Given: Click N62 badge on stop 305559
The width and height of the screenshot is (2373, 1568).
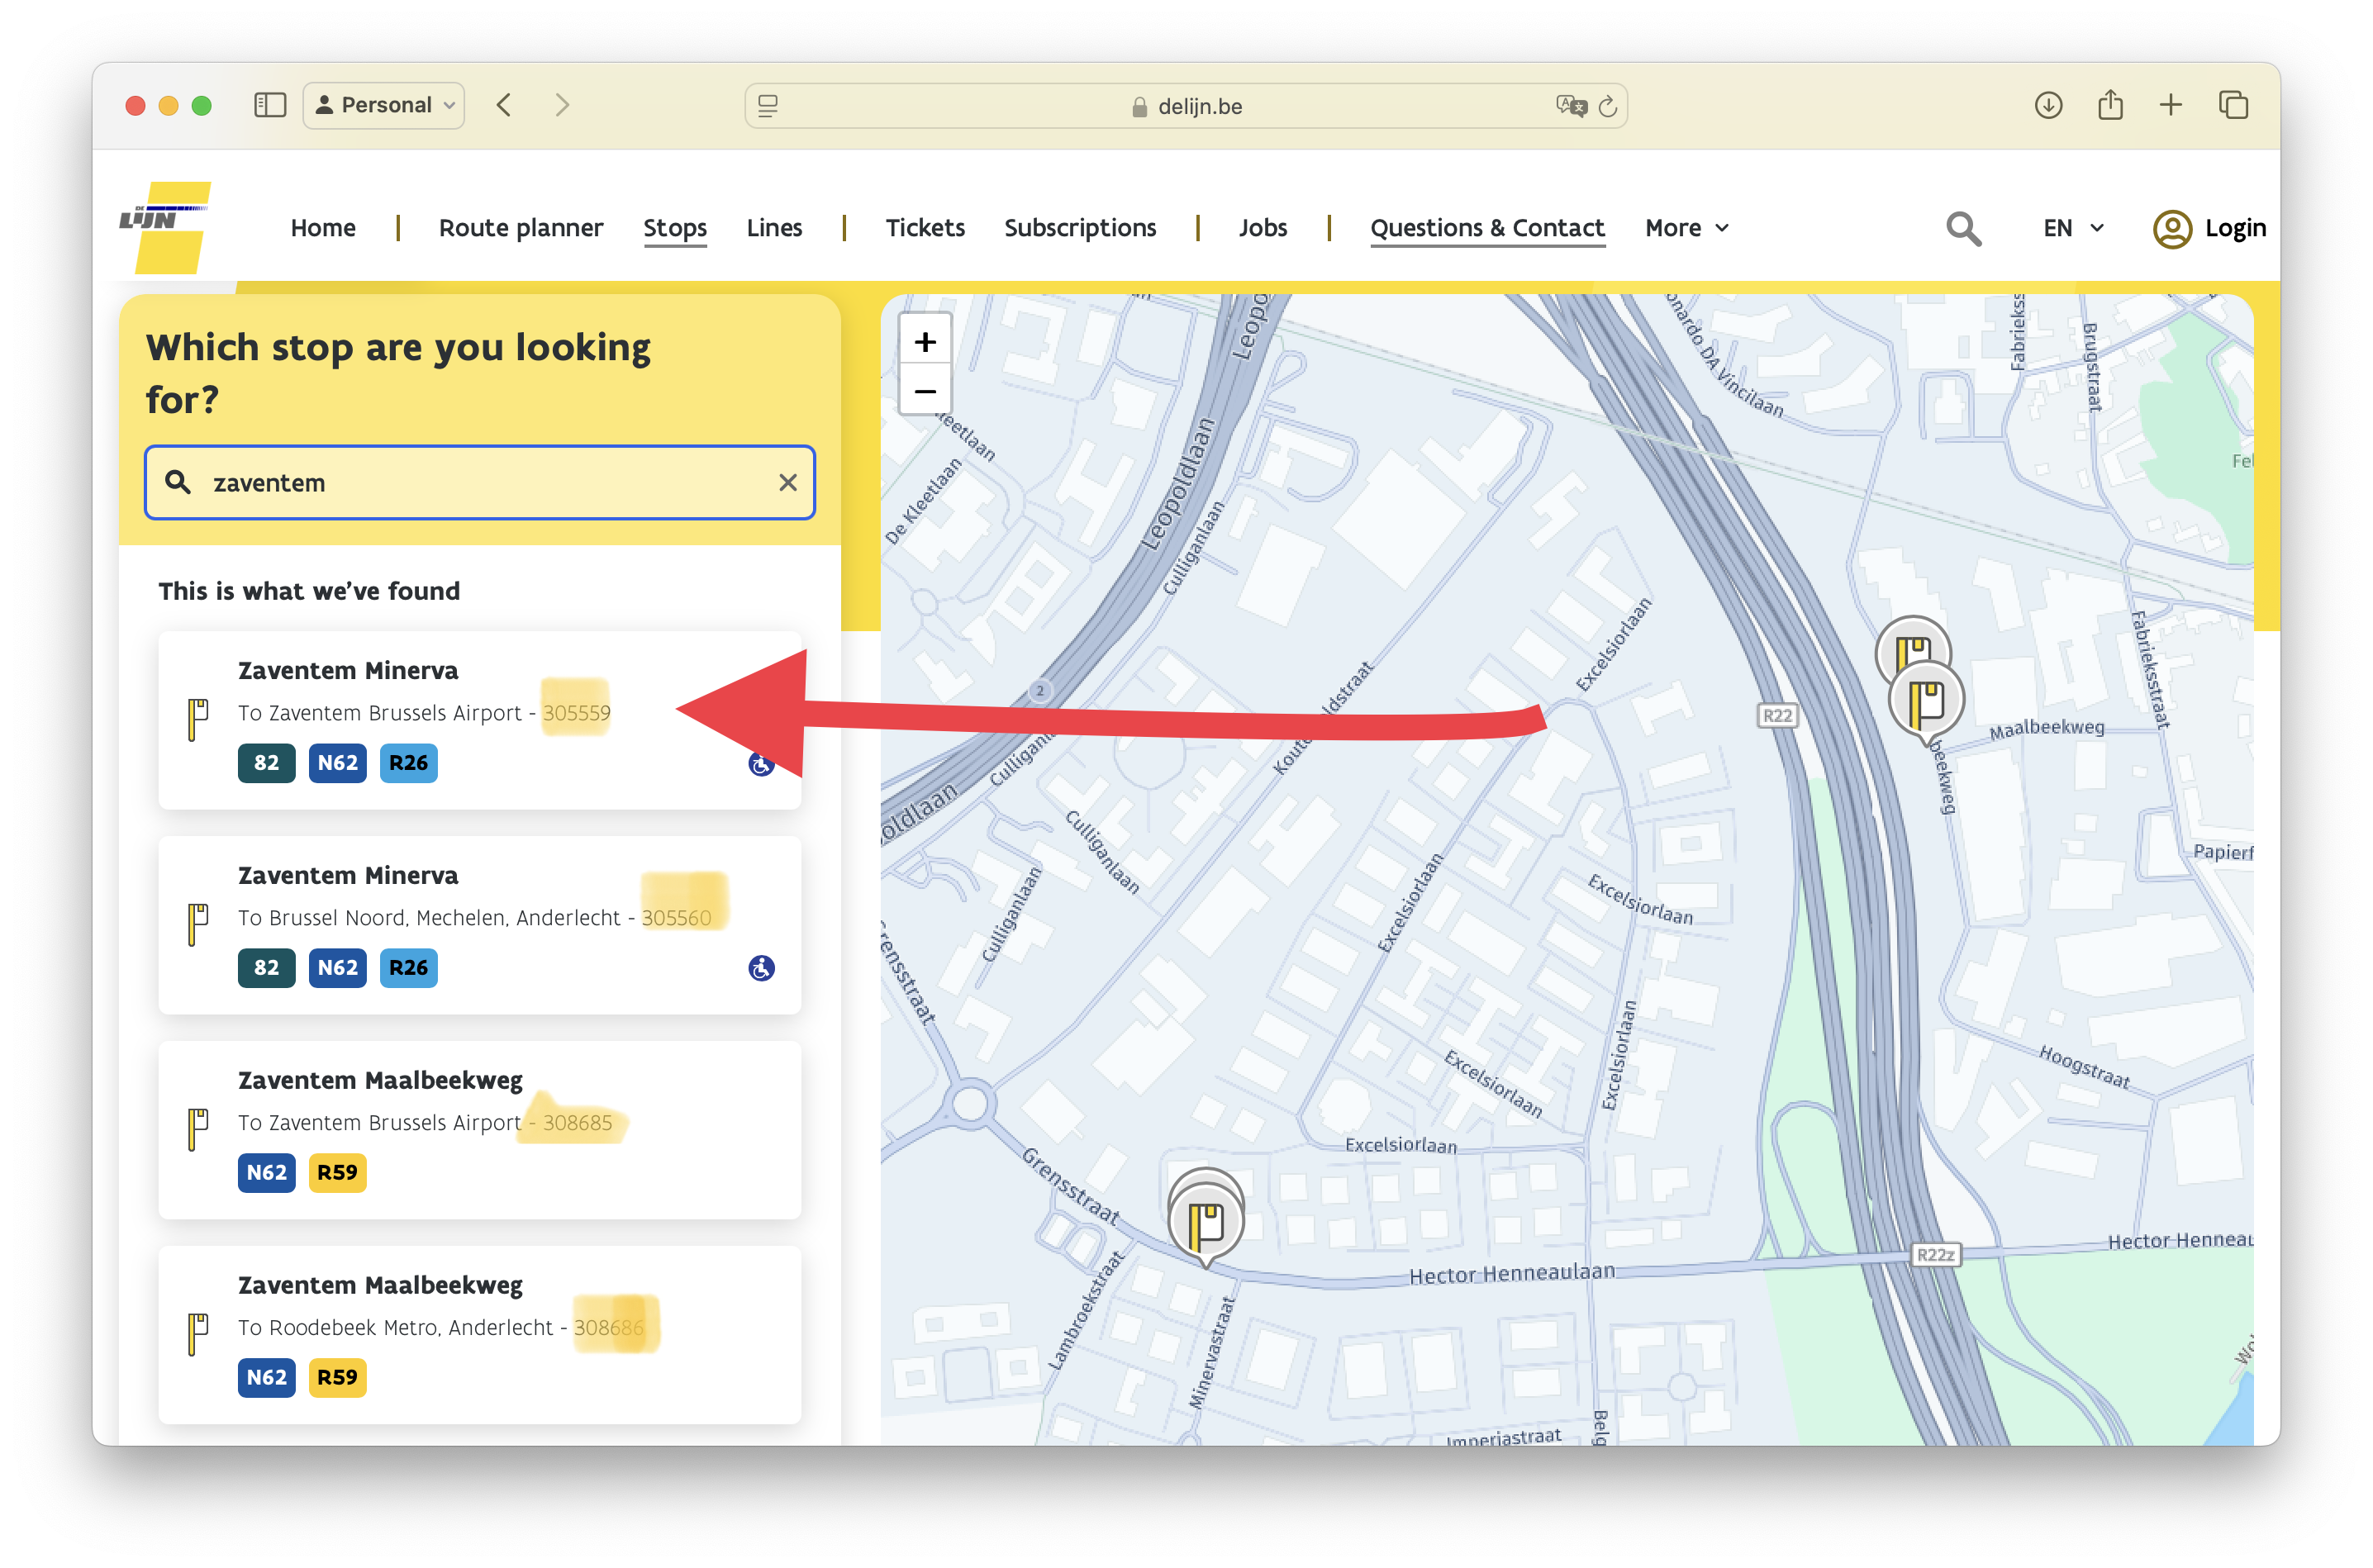Looking at the screenshot, I should tap(337, 763).
